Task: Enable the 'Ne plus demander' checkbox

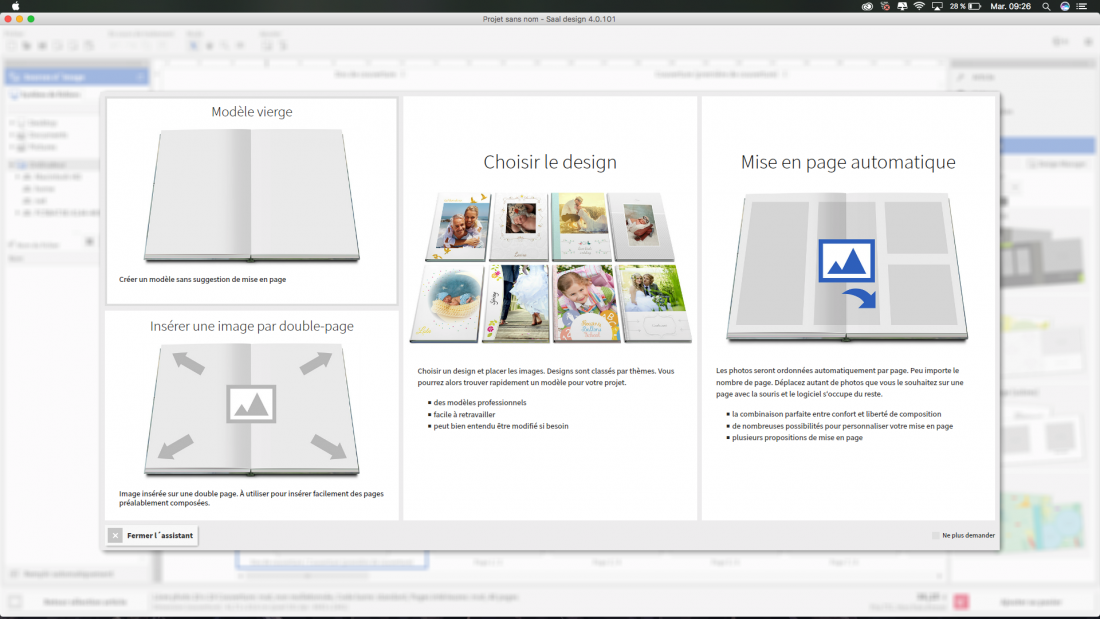Action: (936, 535)
